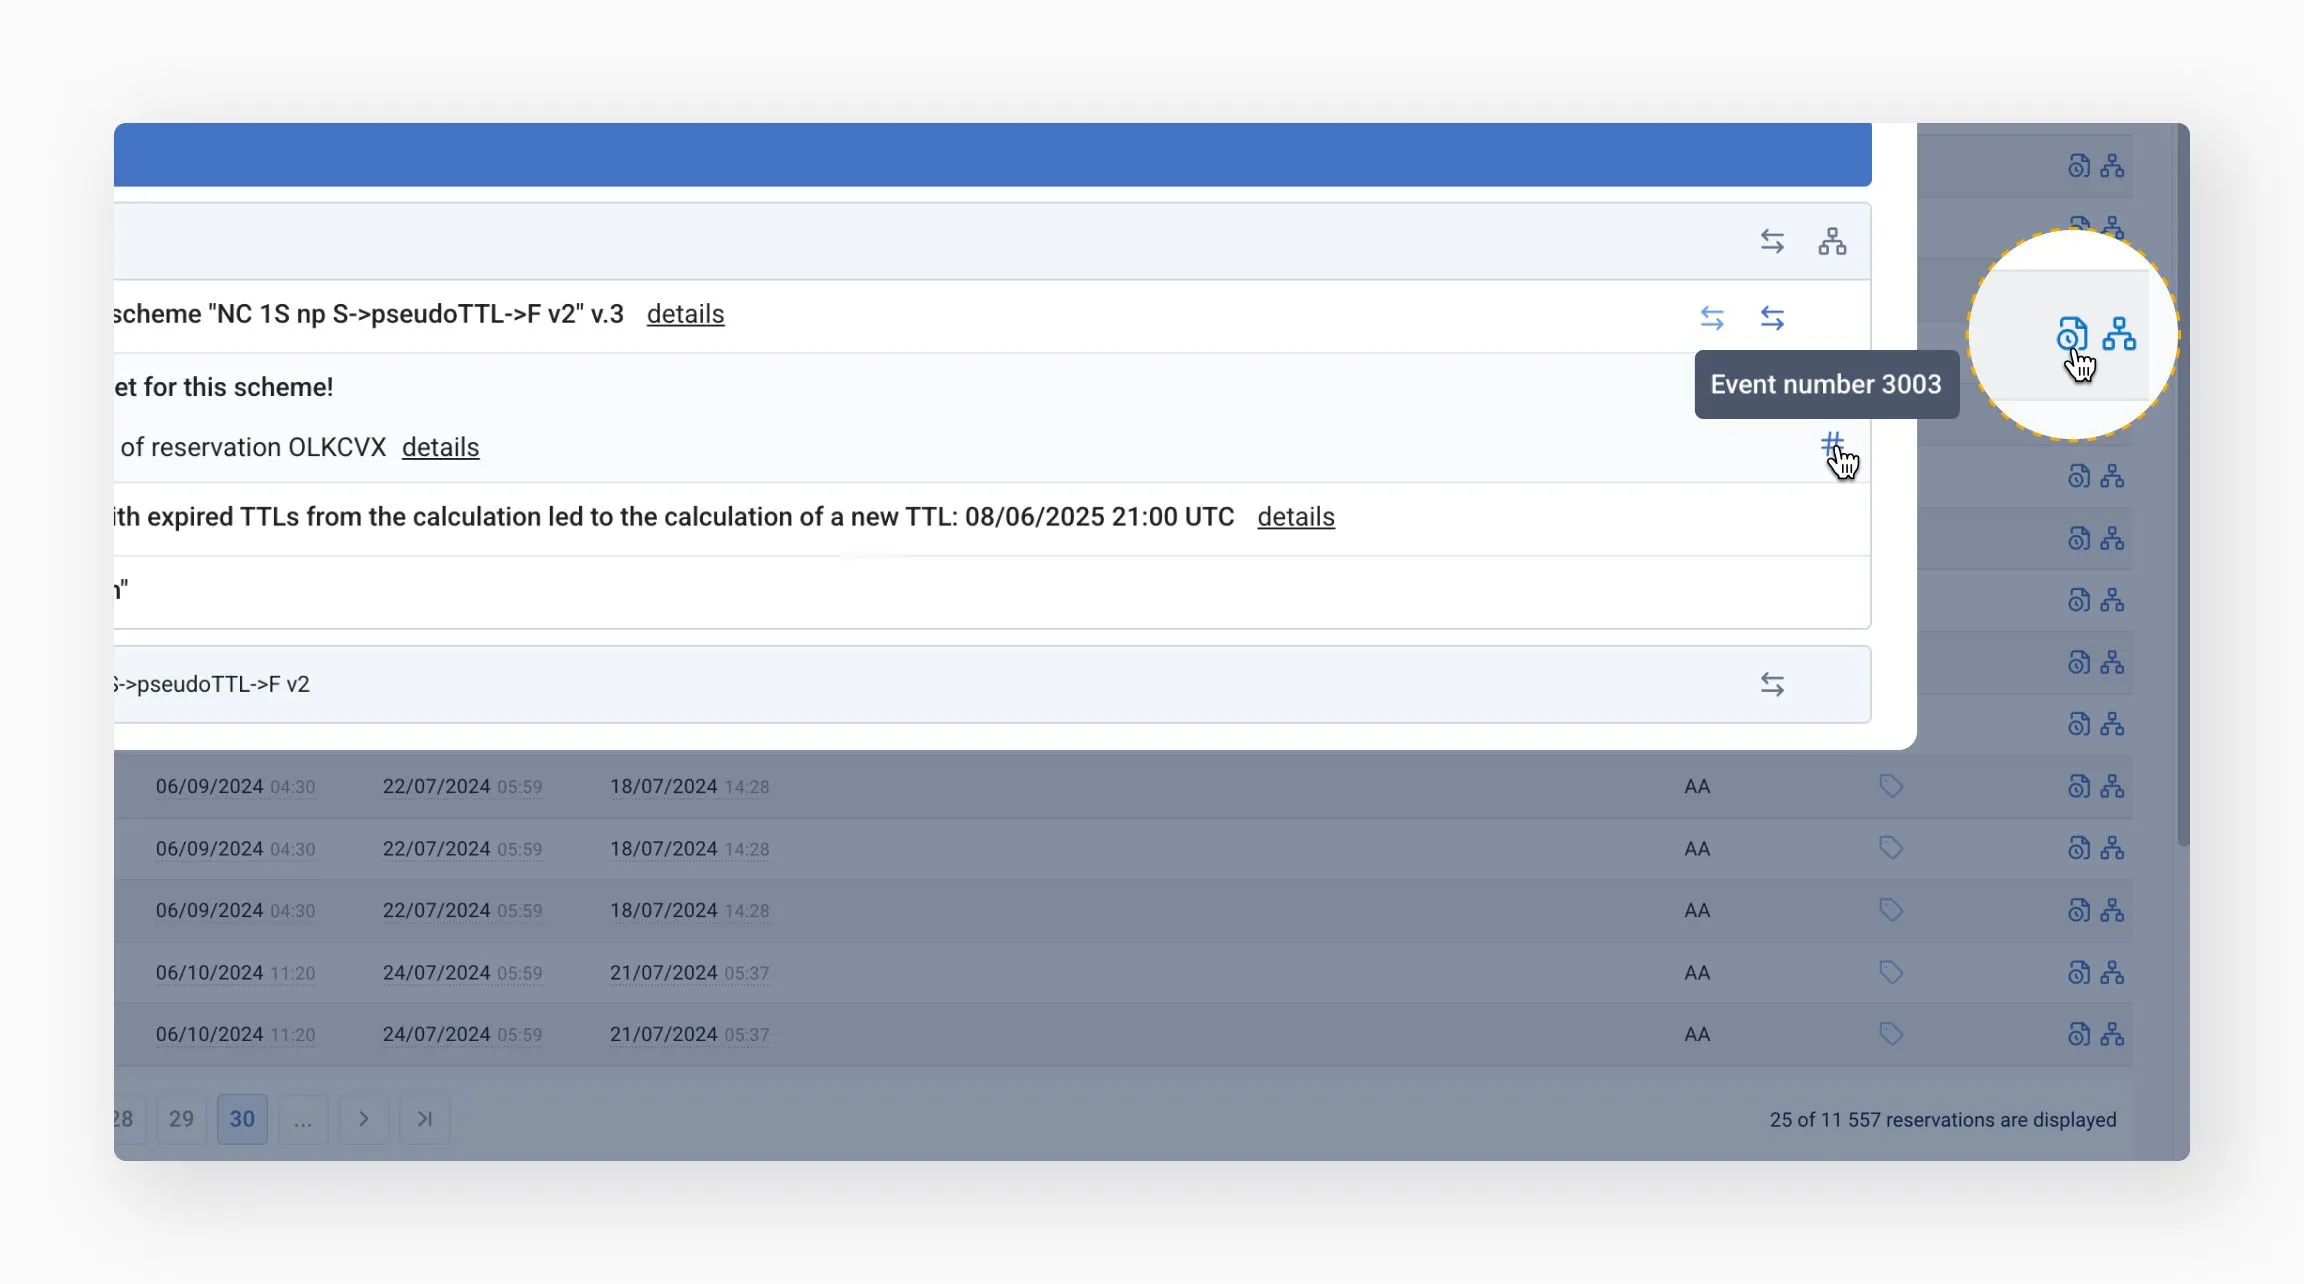The image size is (2304, 1284).
Task: Click the vertical scrollbar on the right edge
Action: point(2182,500)
